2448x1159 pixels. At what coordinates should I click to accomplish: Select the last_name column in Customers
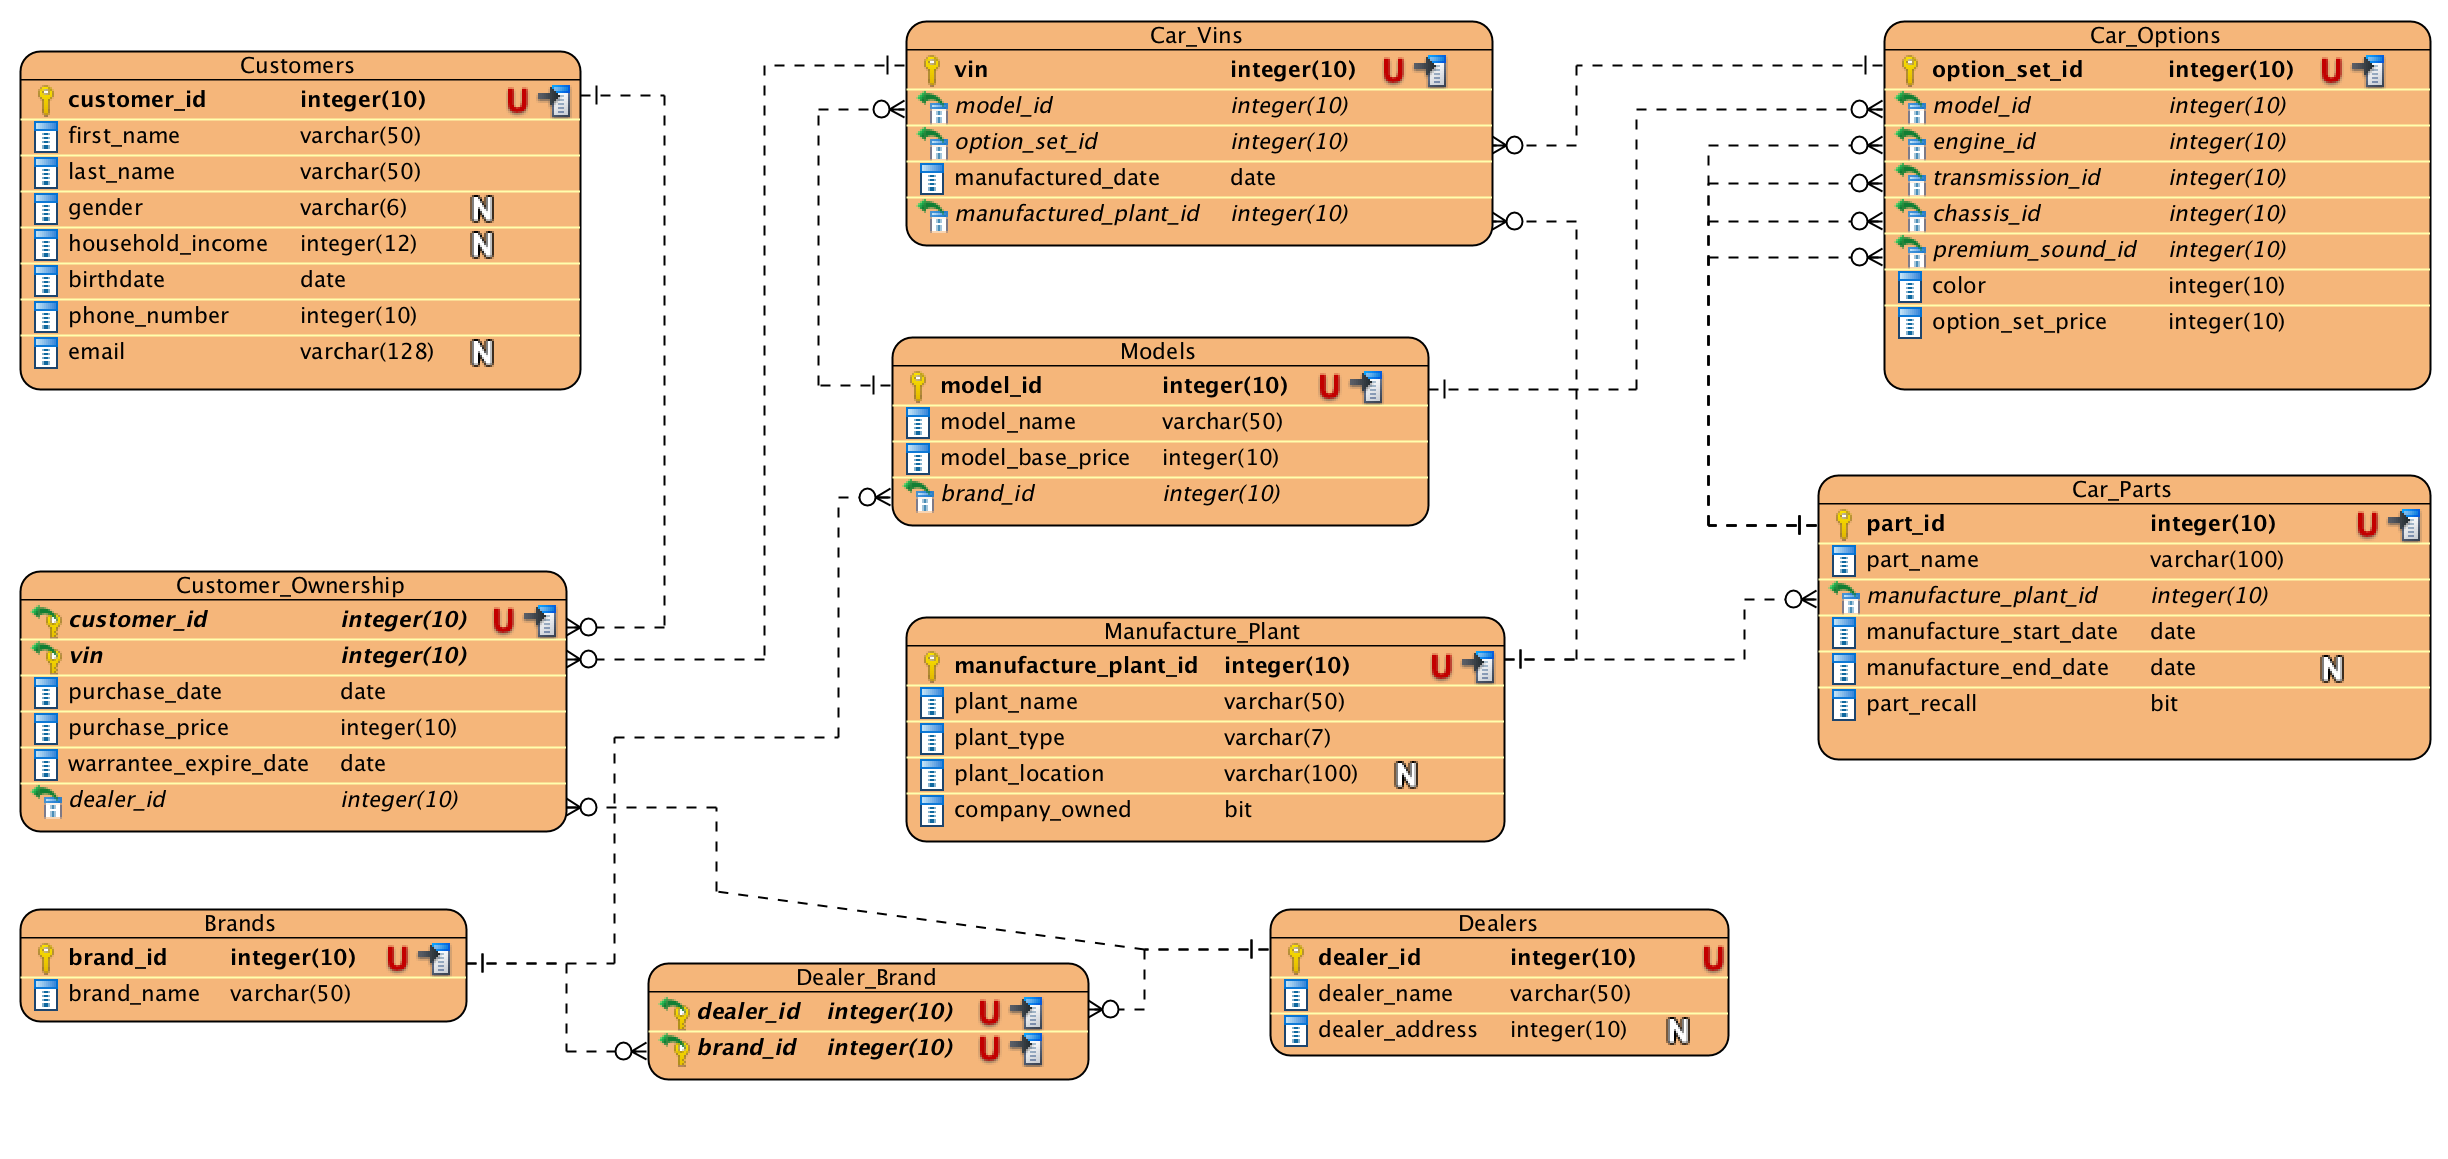(300, 172)
